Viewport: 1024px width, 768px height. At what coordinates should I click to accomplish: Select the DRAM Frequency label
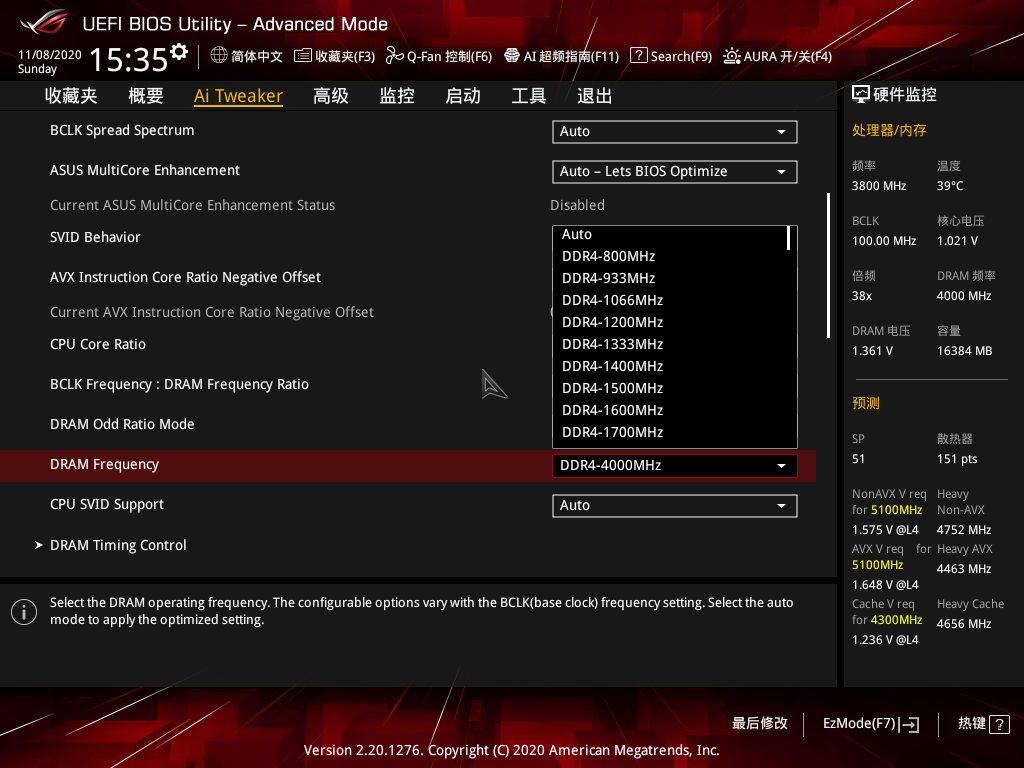coord(104,464)
